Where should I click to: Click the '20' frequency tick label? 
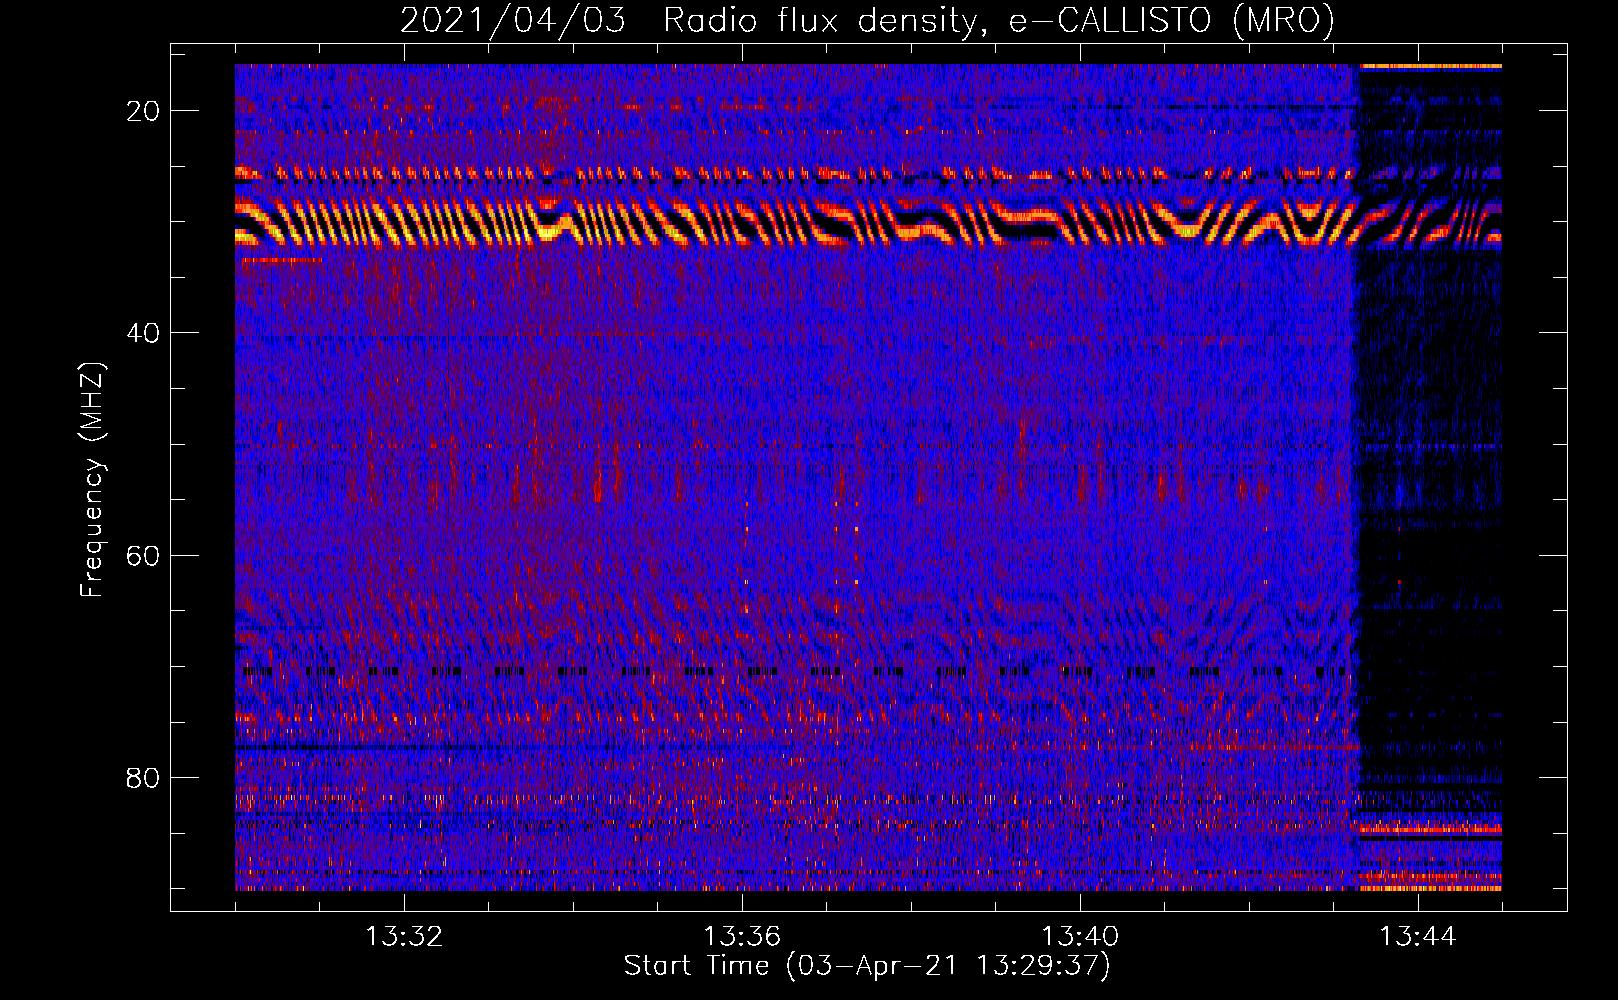[x=144, y=111]
